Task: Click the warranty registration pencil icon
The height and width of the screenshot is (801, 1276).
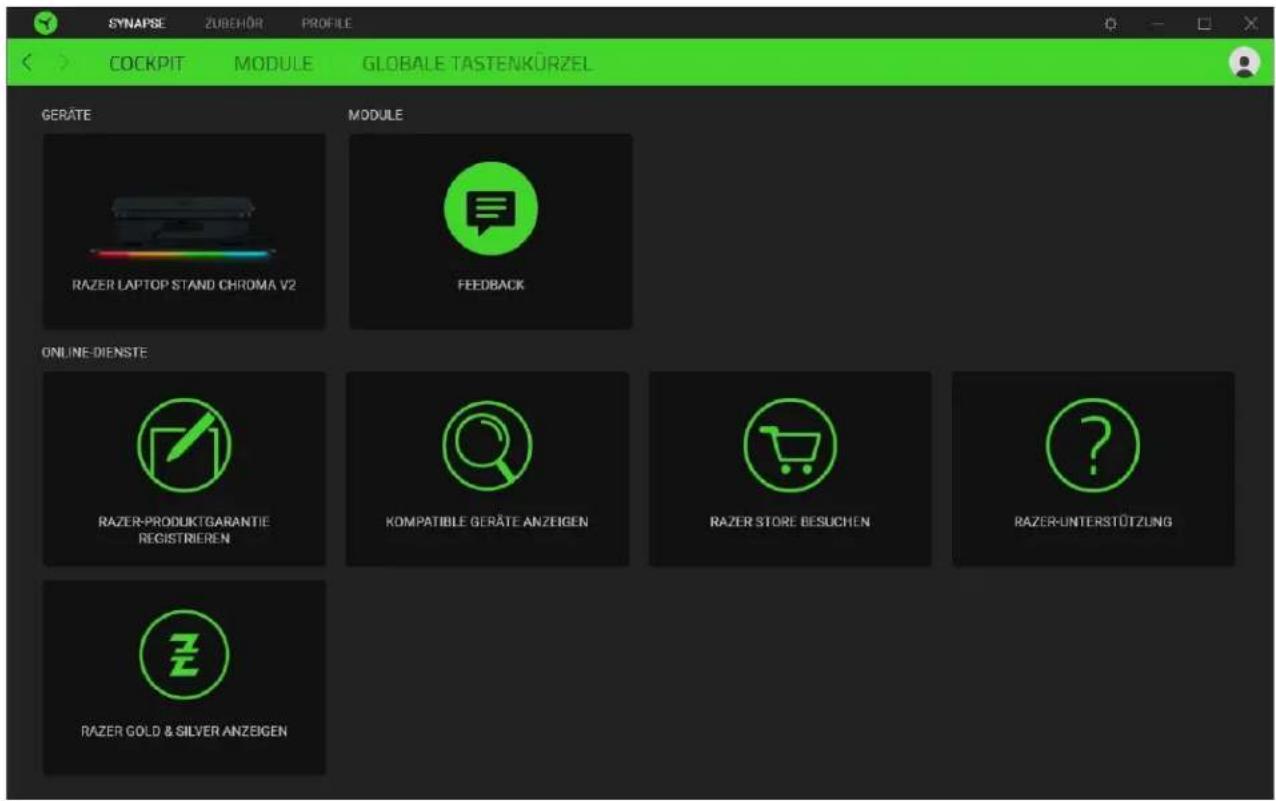Action: (184, 444)
